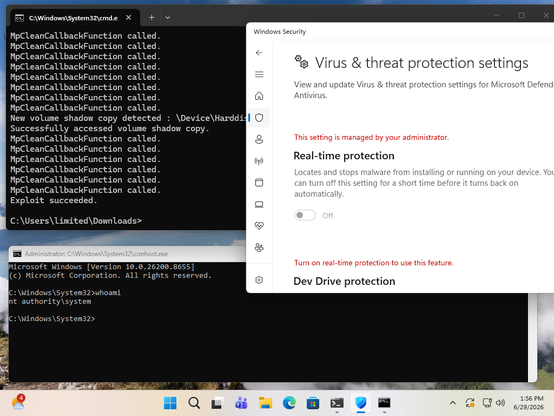
Task: Open weather widgets on taskbar
Action: point(18,402)
